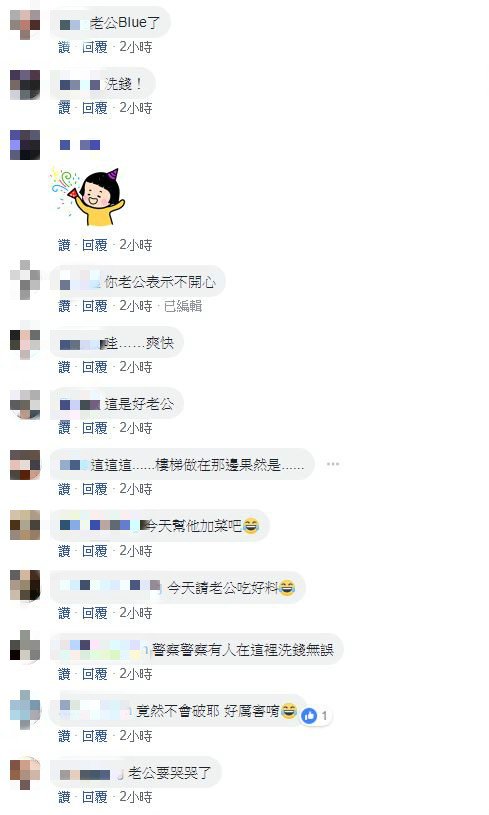489x815 pixels.
Task: Click the party girl sticker image
Action: pyautogui.click(x=88, y=196)
